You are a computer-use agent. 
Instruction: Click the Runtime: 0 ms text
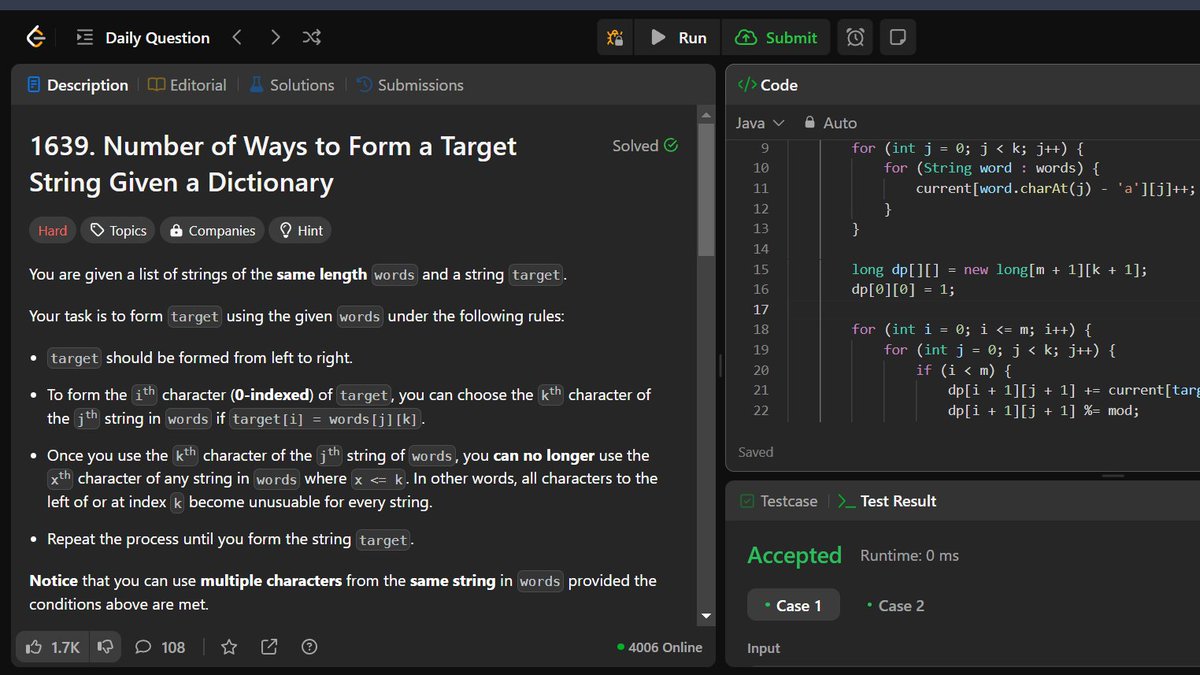909,555
